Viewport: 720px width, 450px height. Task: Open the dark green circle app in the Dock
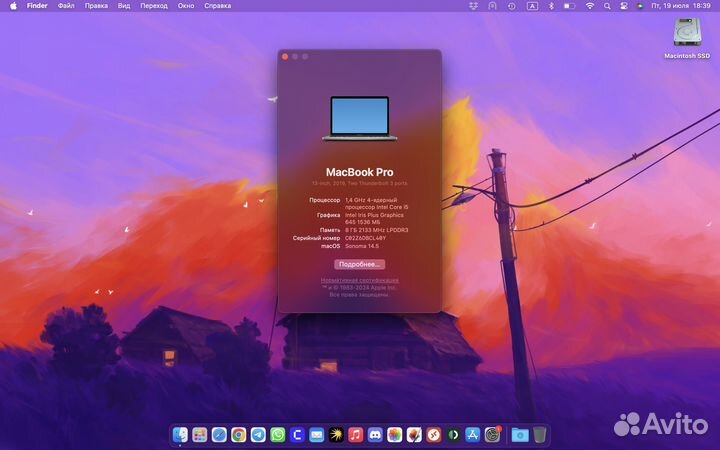[x=453, y=434]
